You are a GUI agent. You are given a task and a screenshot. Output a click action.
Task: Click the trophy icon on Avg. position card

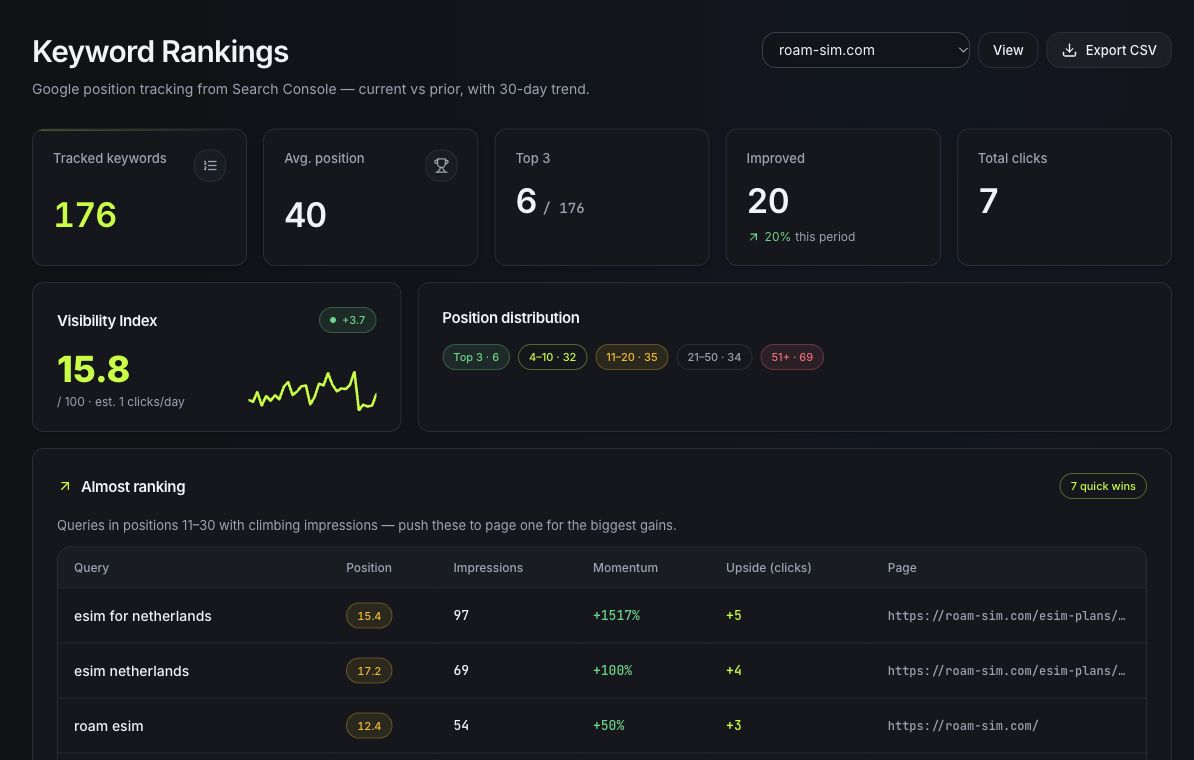[x=441, y=165]
